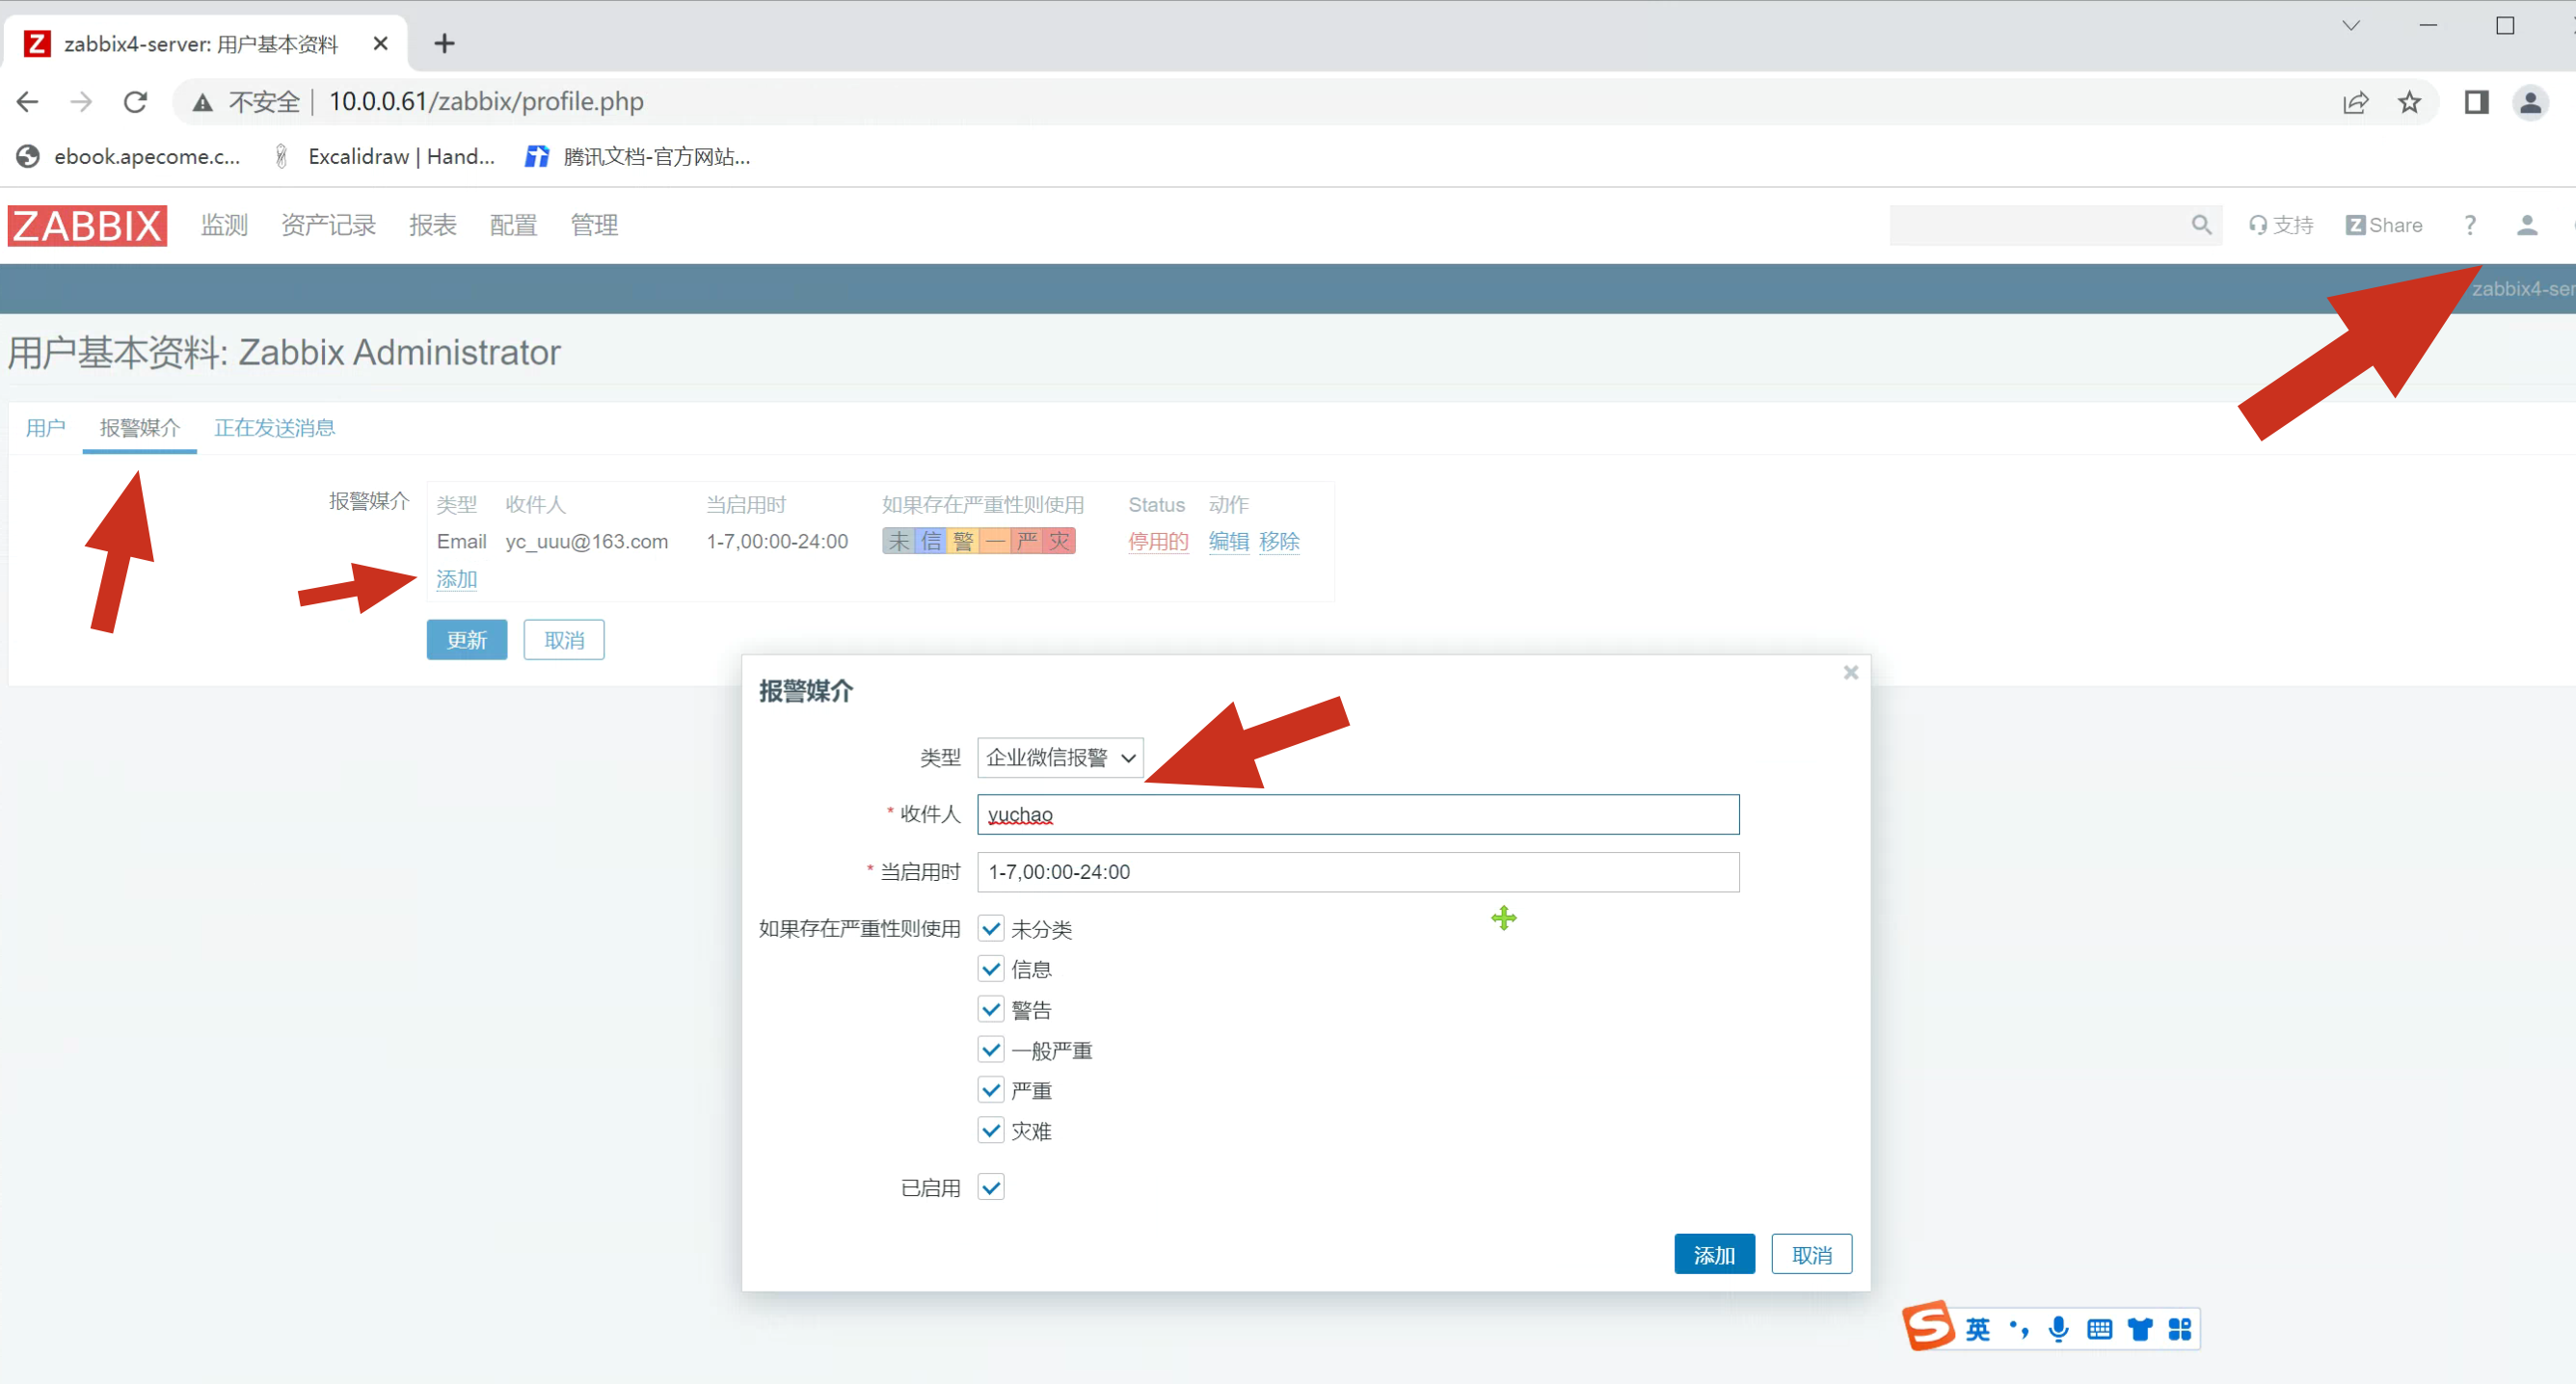Image resolution: width=2576 pixels, height=1384 pixels.
Task: Click the browser share page icon
Action: [x=2355, y=102]
